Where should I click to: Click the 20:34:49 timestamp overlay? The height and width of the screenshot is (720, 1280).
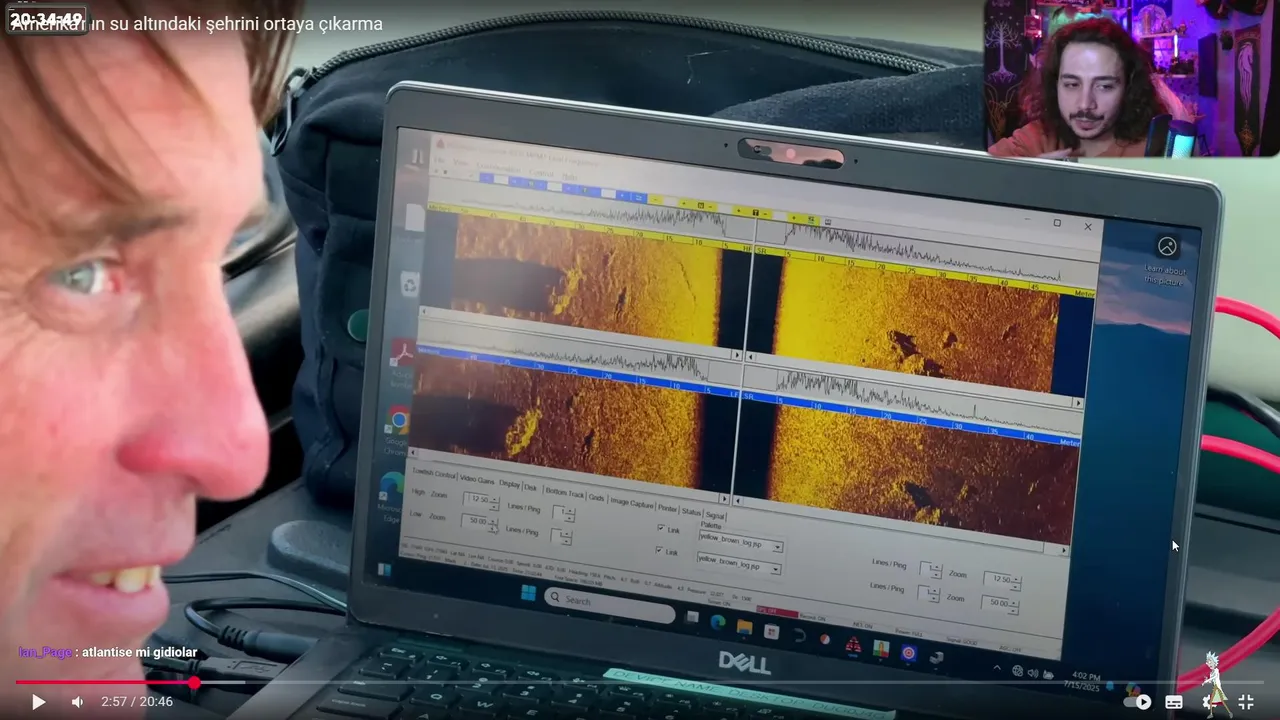pyautogui.click(x=46, y=19)
